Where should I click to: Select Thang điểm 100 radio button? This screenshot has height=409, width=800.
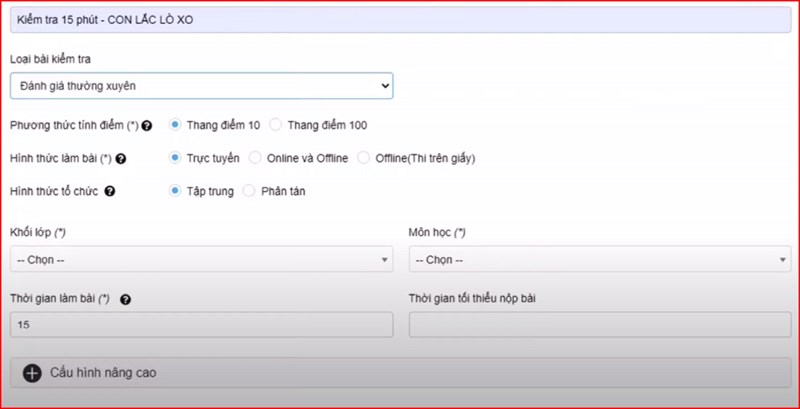[276, 125]
